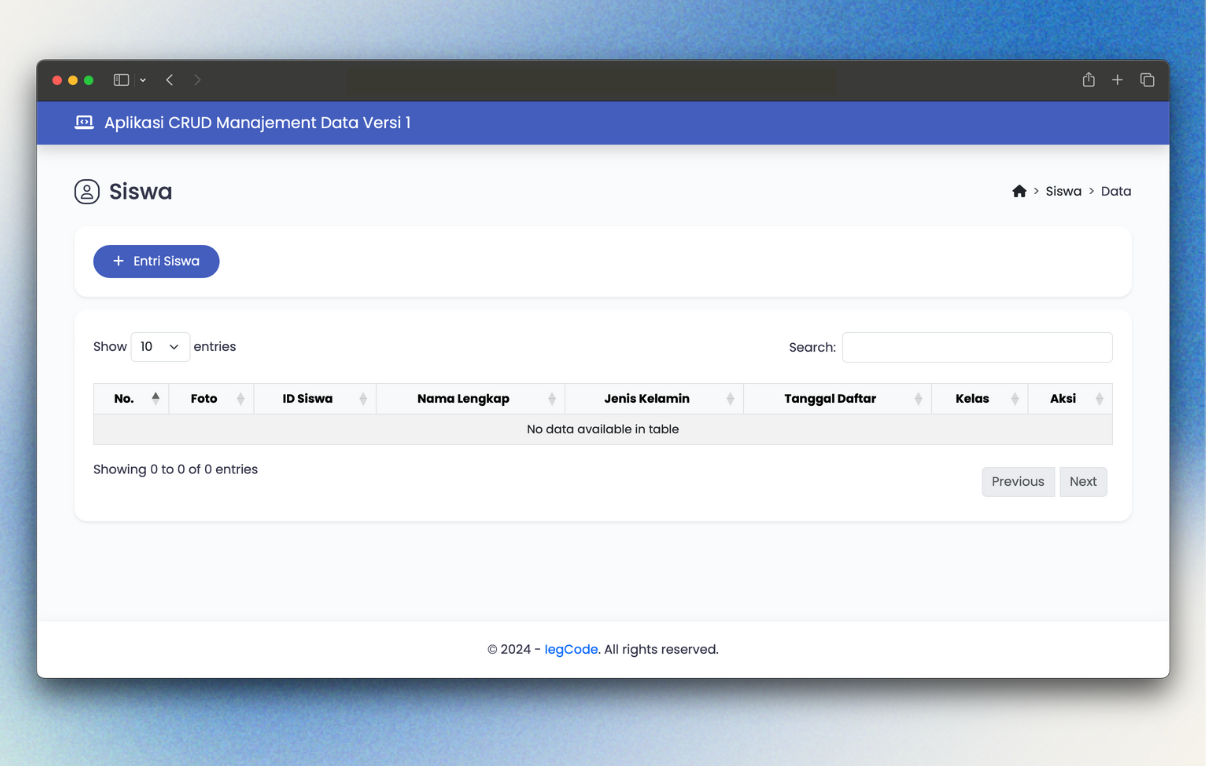This screenshot has height=766, width=1206.
Task: Click the Siswa user profile icon
Action: click(x=87, y=192)
